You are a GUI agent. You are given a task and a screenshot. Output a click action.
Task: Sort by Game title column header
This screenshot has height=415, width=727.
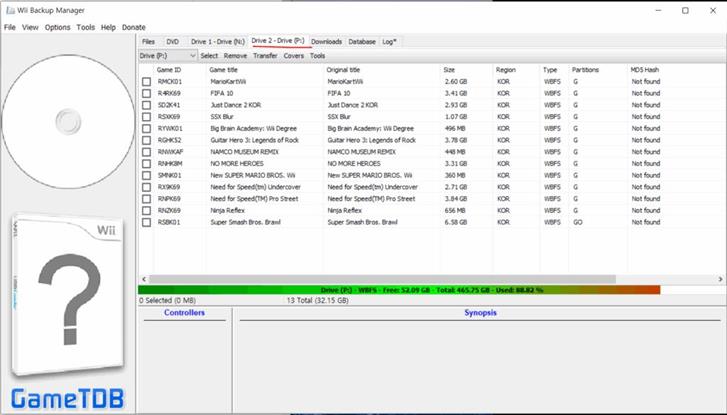[x=265, y=70]
